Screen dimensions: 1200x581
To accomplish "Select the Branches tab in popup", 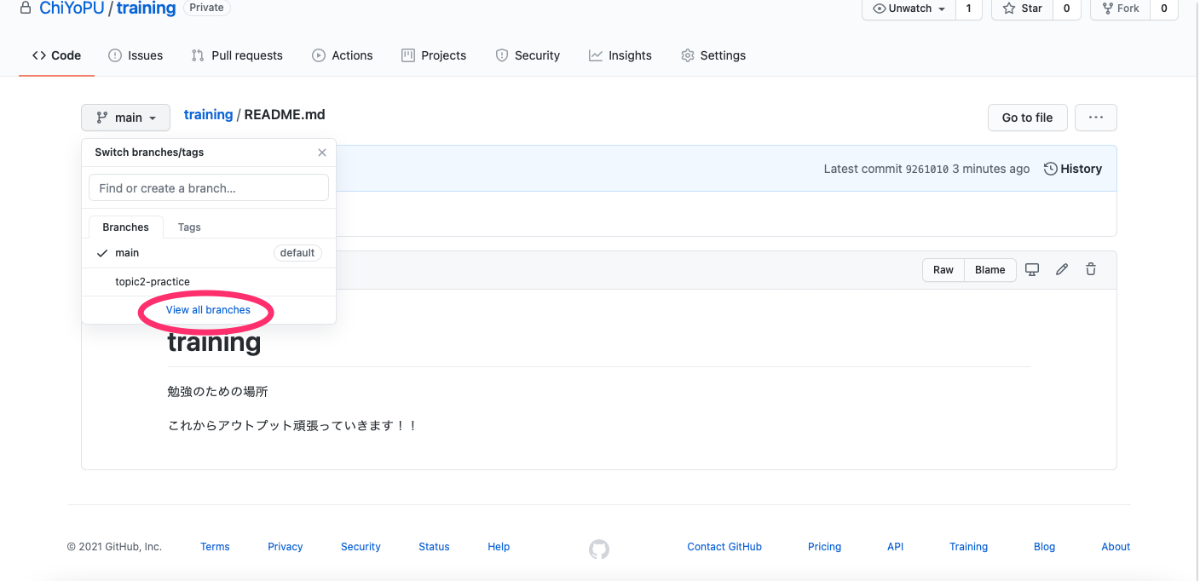I will coord(126,227).
